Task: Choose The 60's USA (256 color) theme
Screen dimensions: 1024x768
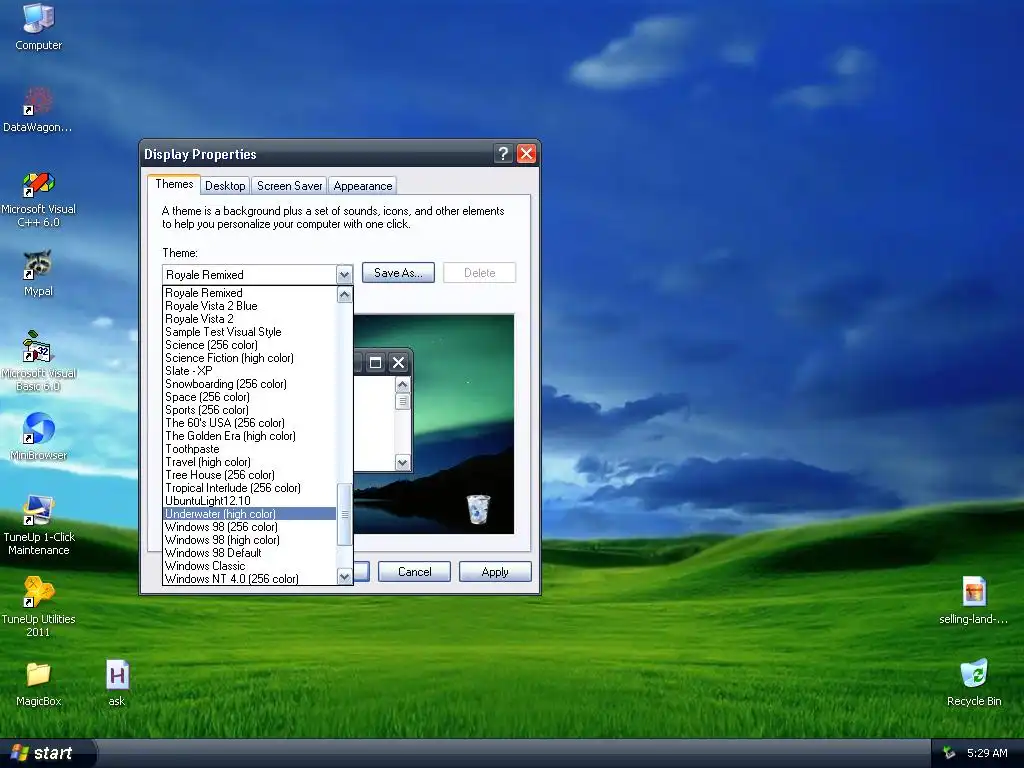Action: 249,423
